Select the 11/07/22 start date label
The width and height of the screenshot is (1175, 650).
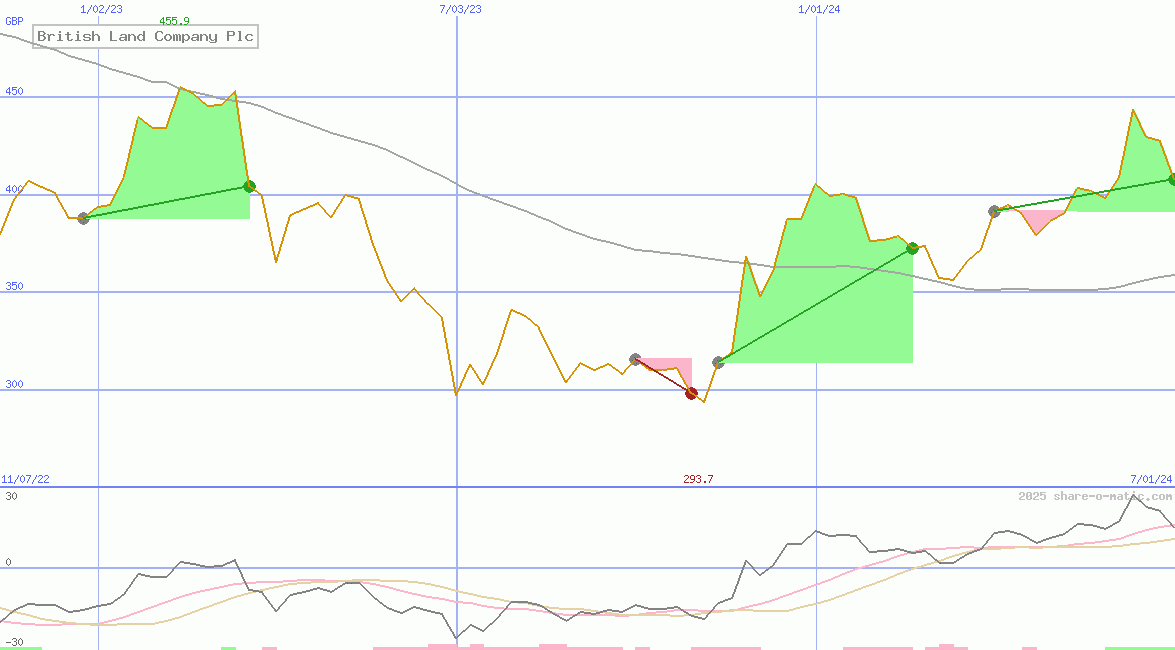(x=25, y=479)
